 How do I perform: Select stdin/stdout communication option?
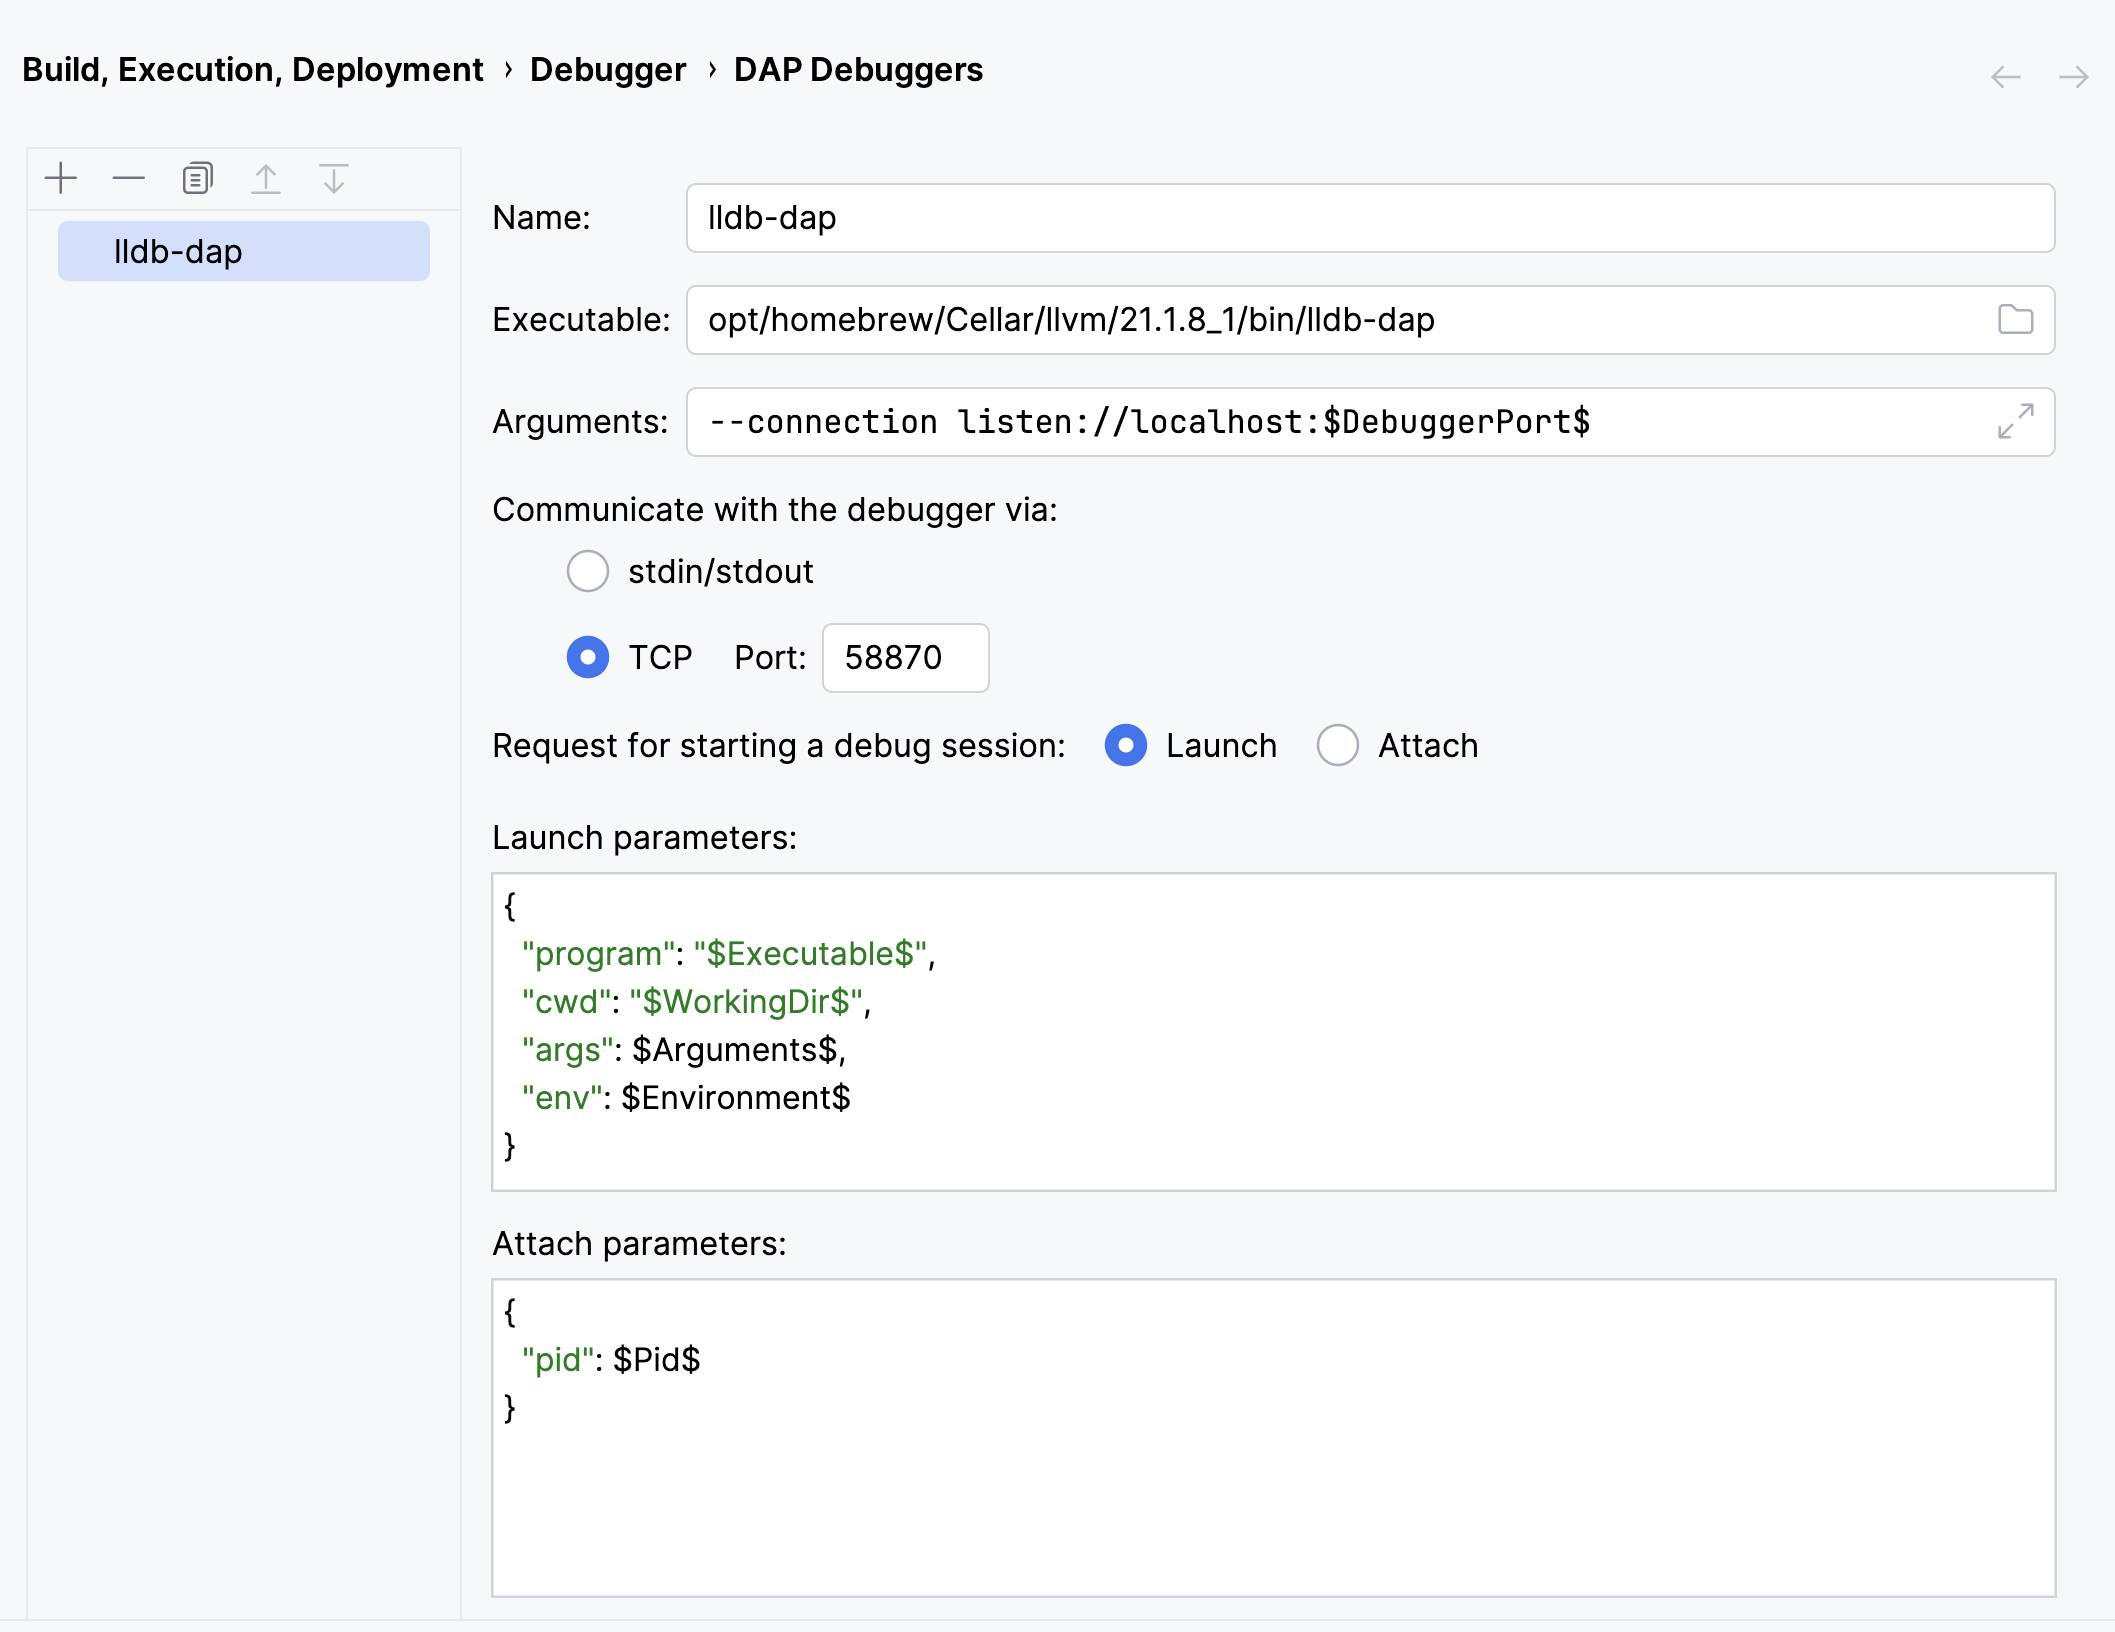tap(588, 571)
